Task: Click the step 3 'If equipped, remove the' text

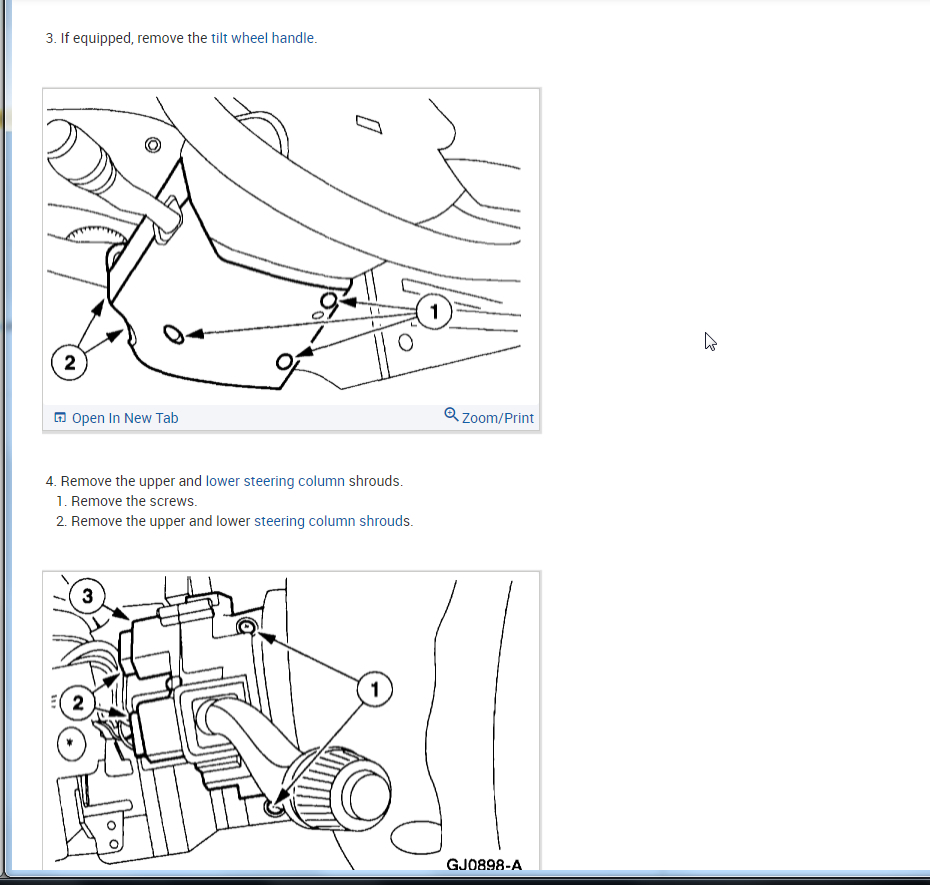Action: click(134, 38)
